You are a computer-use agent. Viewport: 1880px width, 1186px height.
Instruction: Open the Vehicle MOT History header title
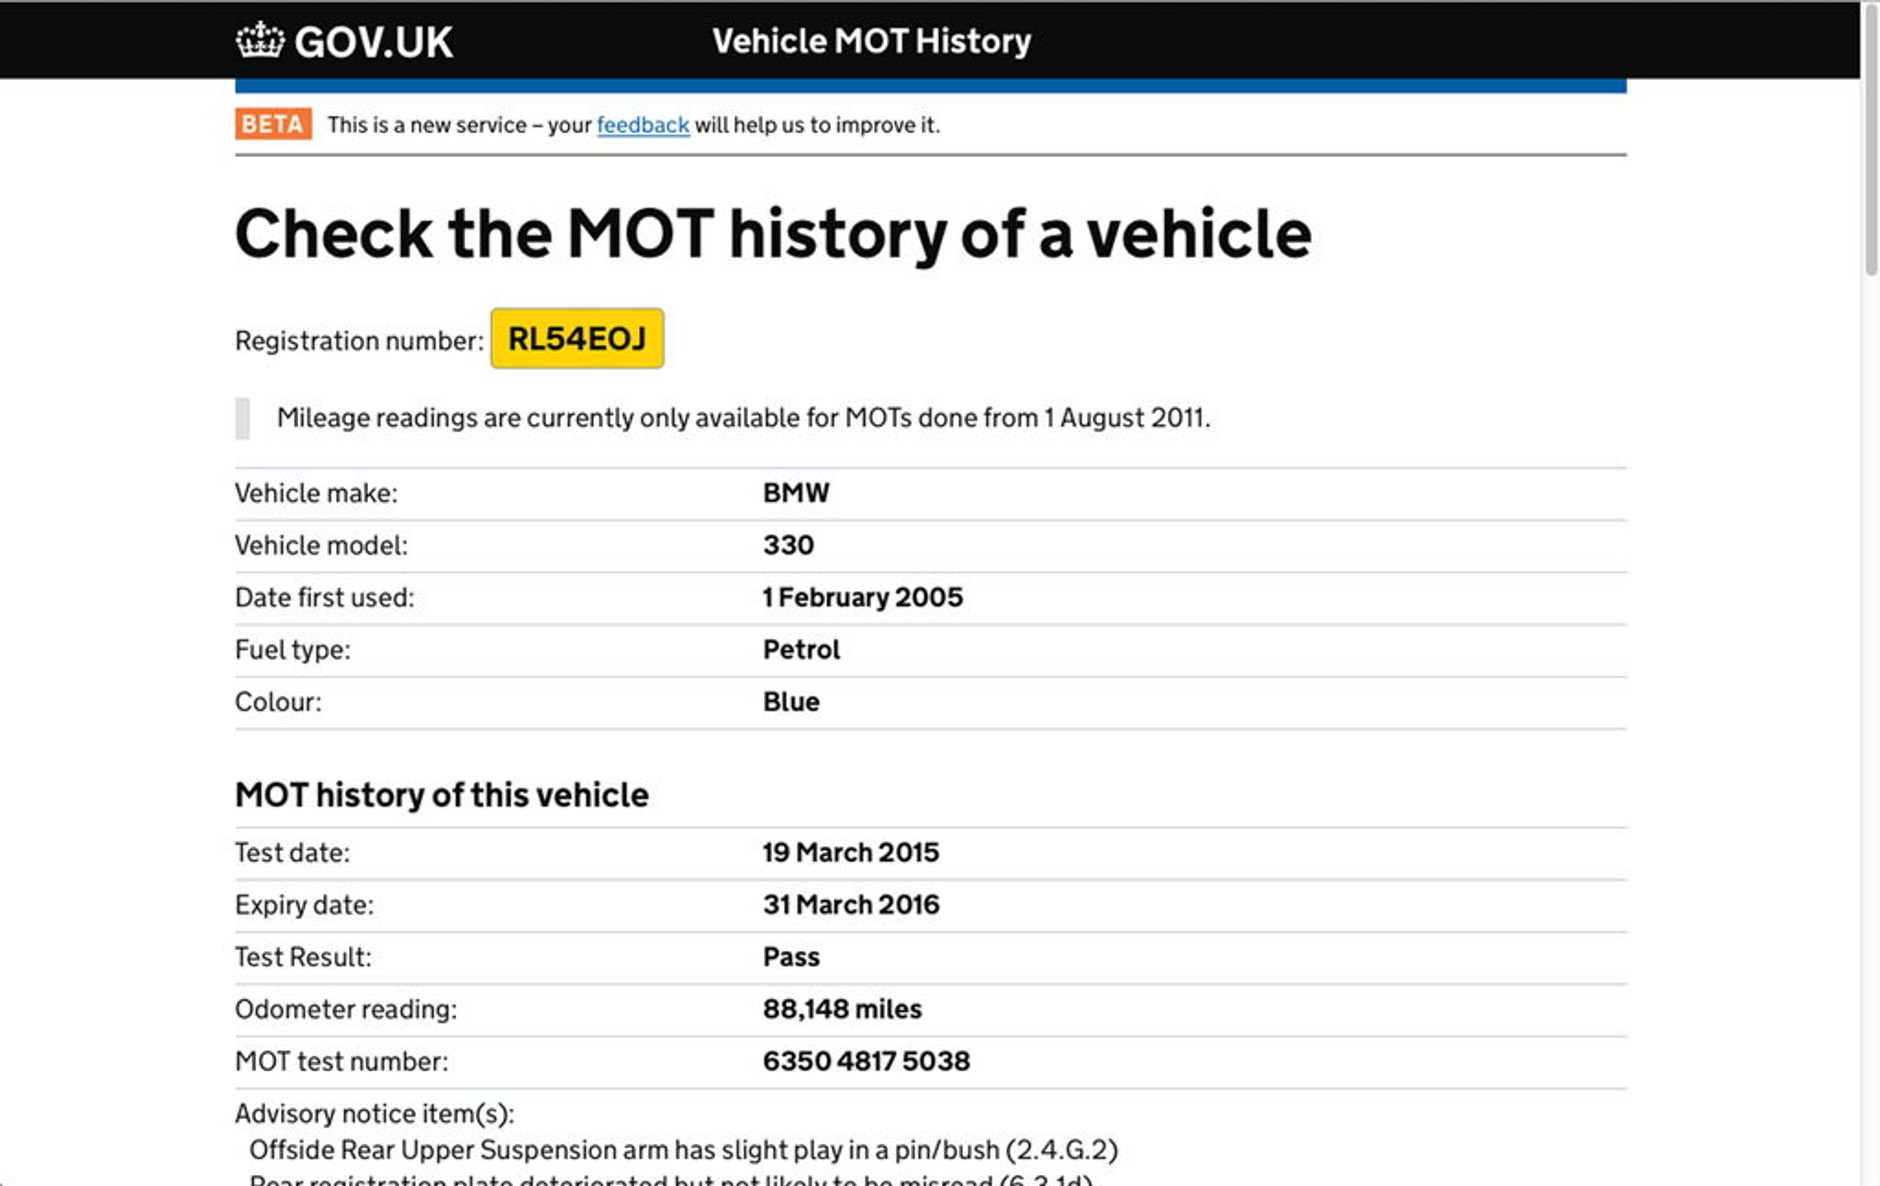(871, 41)
